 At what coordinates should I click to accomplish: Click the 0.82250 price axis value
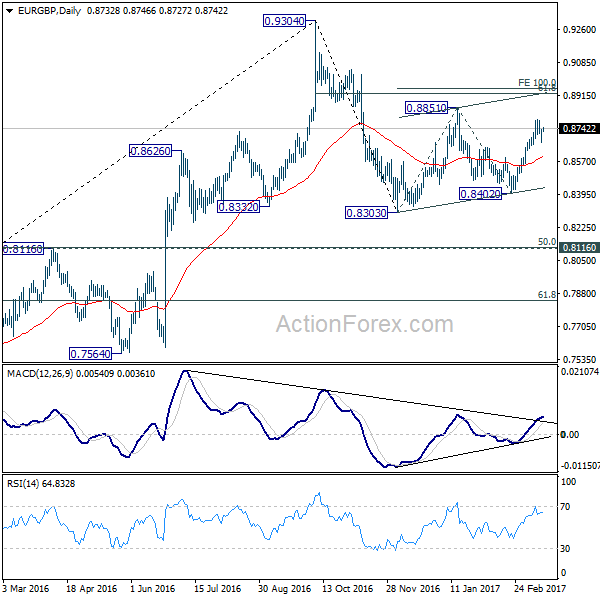(x=579, y=227)
